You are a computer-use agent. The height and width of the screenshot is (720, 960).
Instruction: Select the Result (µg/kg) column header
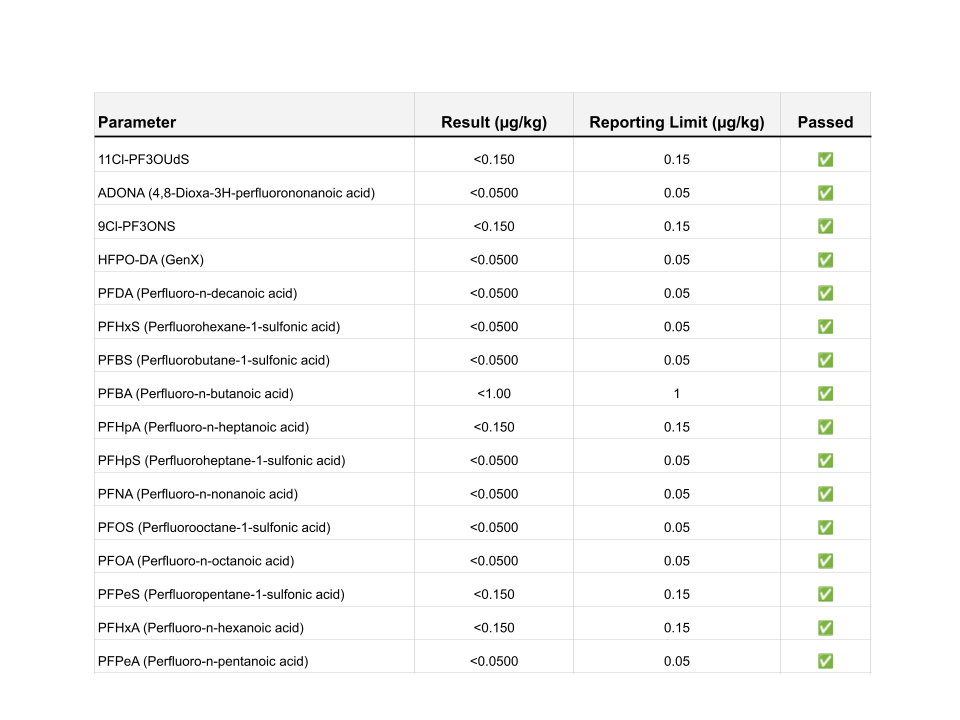(x=494, y=122)
